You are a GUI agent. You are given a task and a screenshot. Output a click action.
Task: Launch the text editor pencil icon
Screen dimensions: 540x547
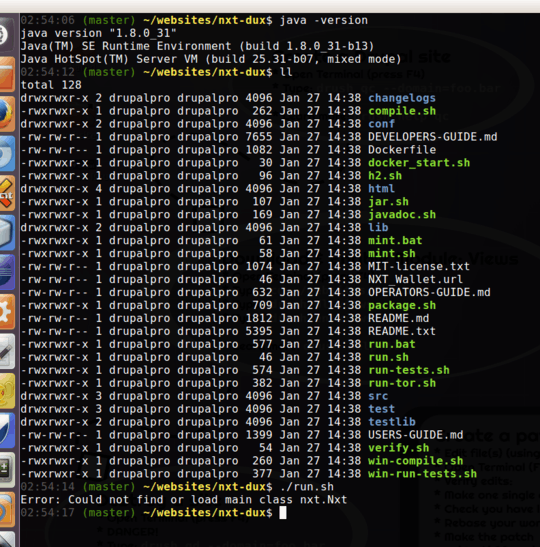[x=6, y=351]
